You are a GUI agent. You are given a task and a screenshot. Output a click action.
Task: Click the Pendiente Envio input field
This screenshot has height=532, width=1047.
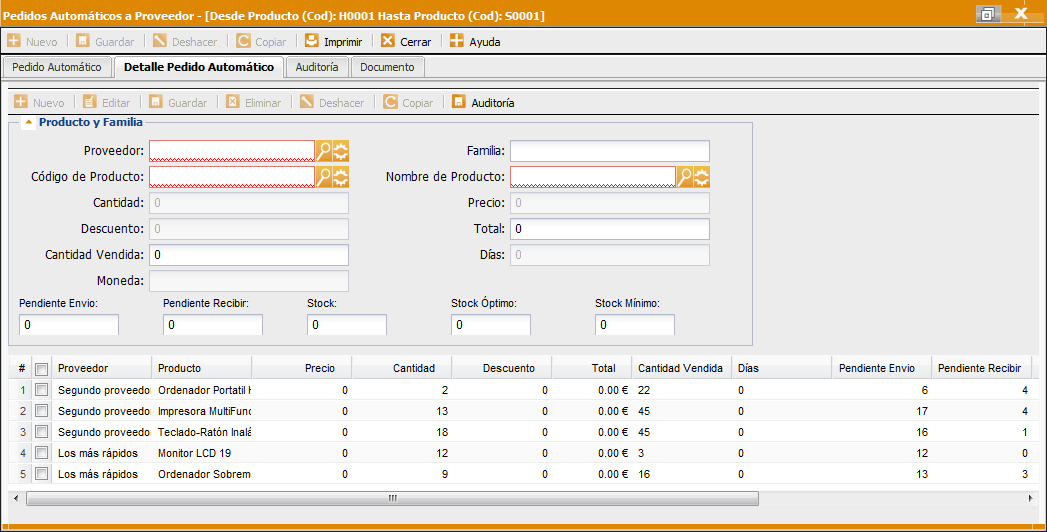click(x=69, y=324)
